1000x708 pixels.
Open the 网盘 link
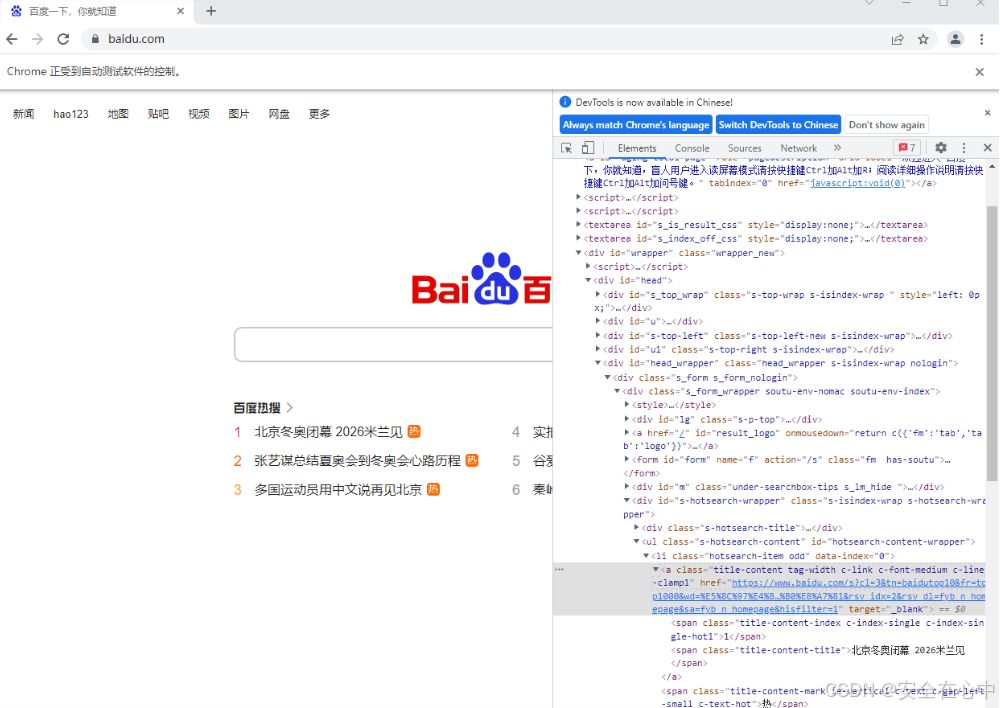pos(279,114)
